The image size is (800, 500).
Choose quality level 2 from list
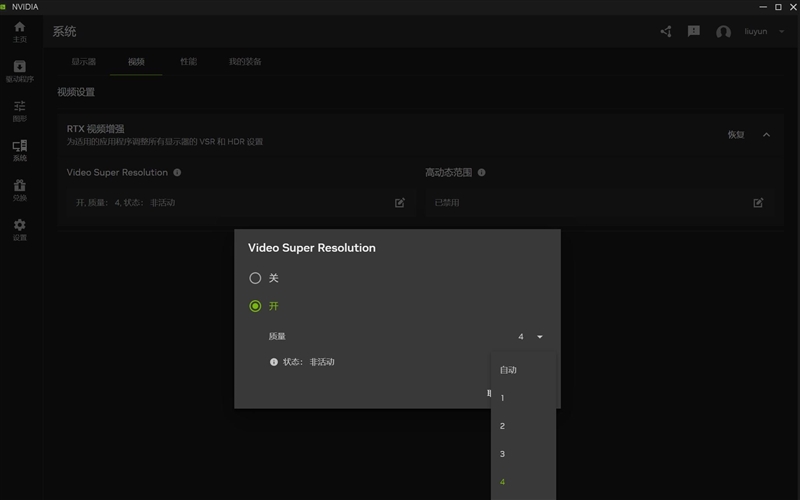(x=503, y=426)
